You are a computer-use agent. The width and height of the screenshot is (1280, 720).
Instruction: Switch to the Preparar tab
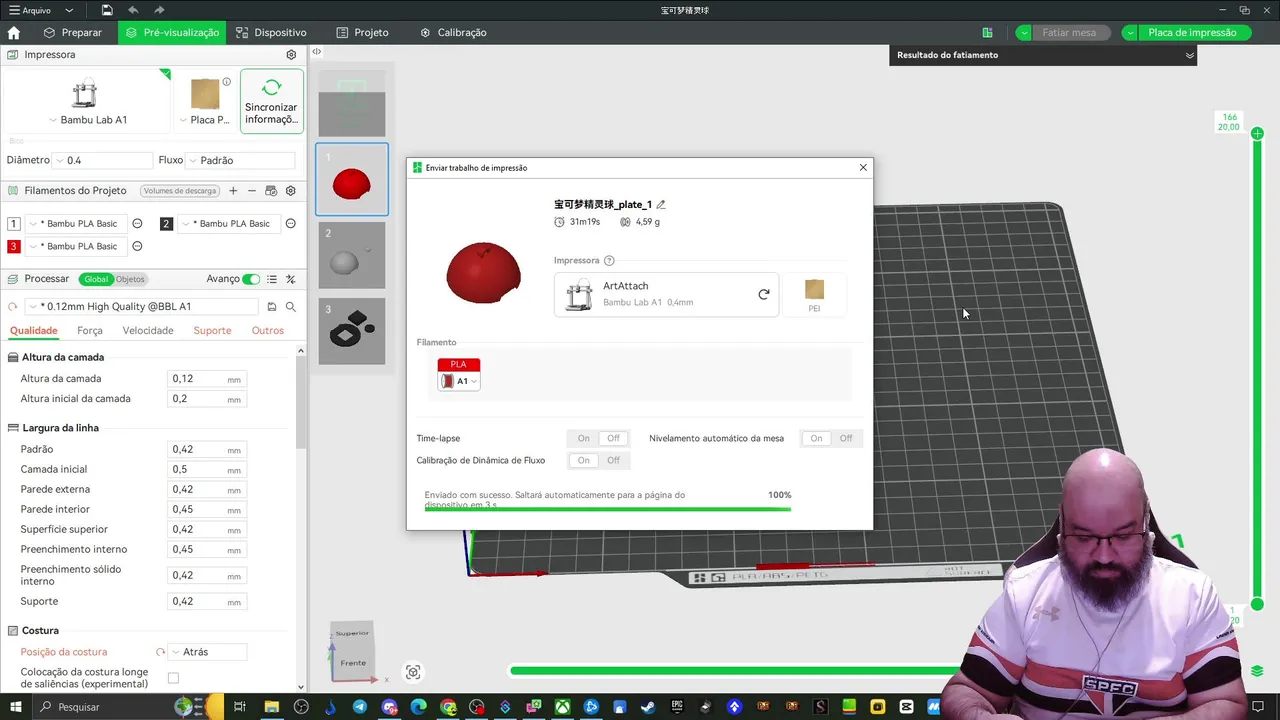pos(72,32)
